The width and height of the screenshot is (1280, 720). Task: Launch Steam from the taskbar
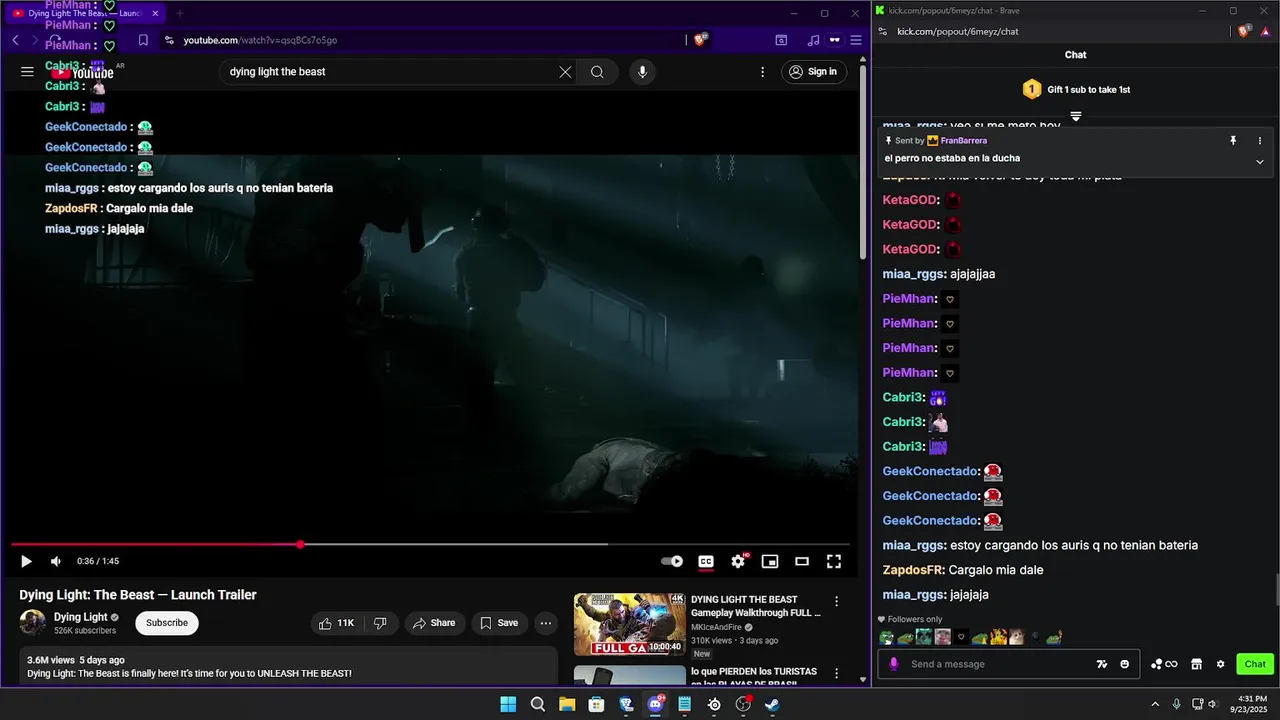tap(772, 704)
